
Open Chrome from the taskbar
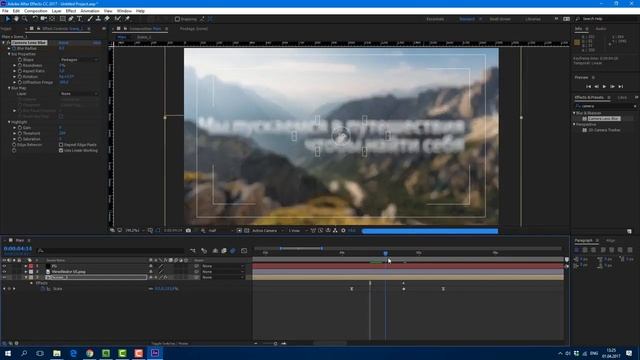(x=89, y=353)
